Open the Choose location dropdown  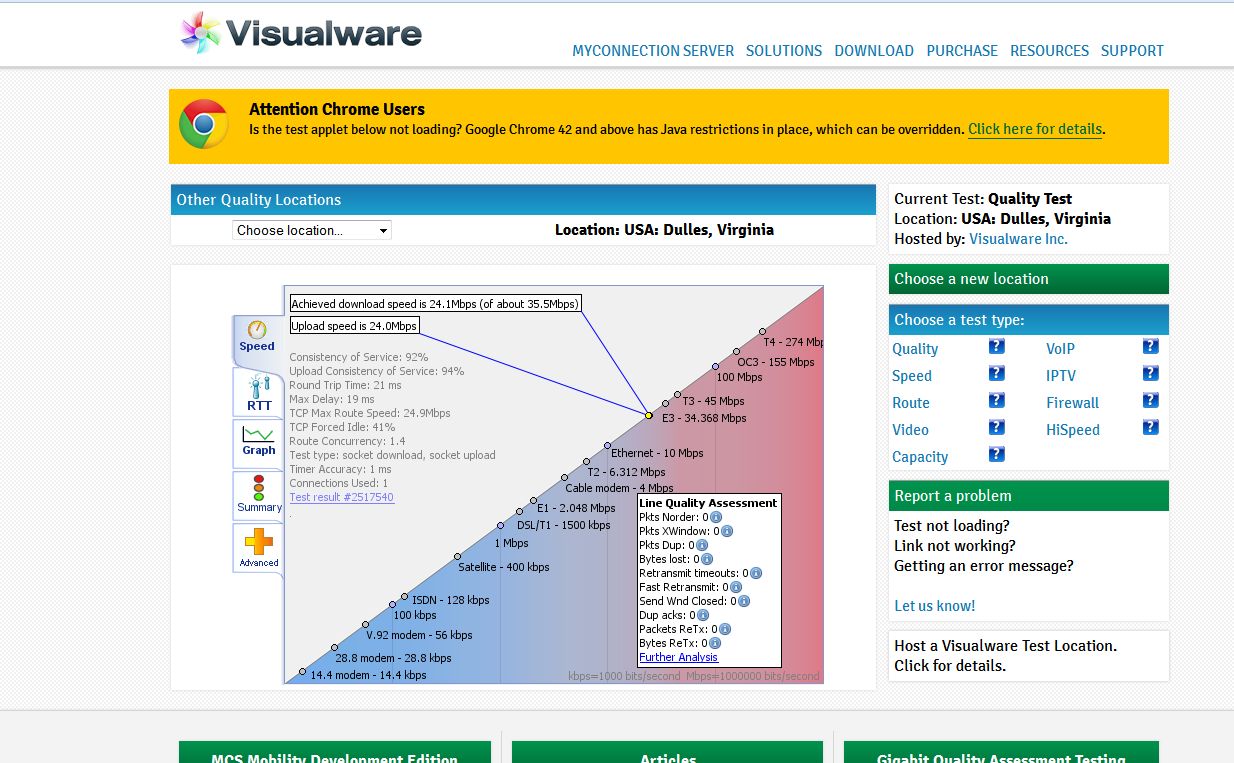pyautogui.click(x=312, y=230)
